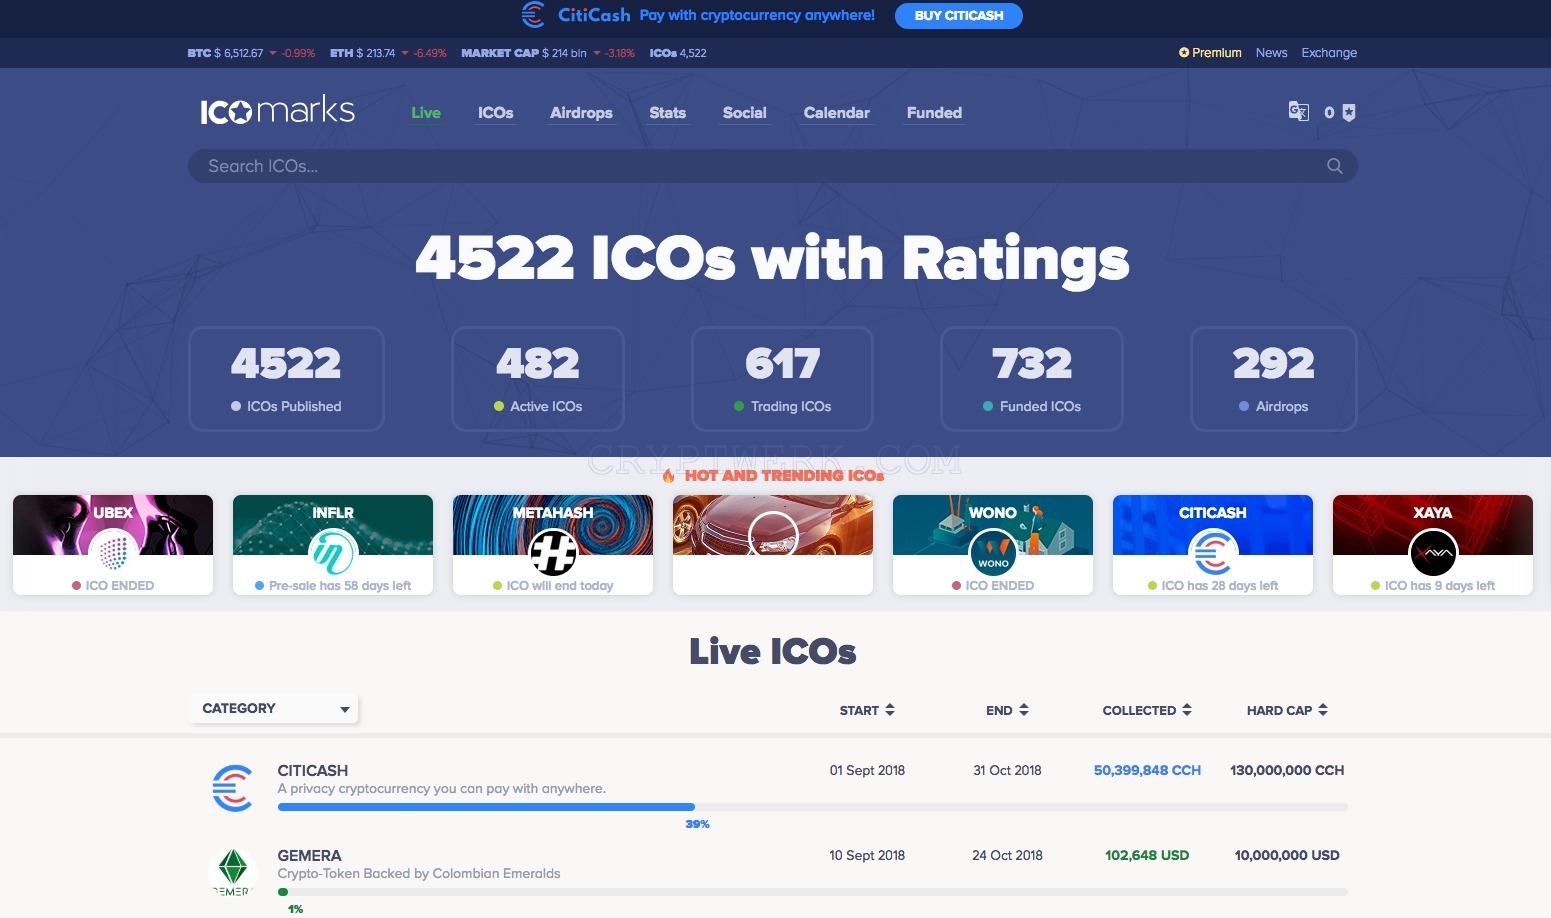Click the 482 Active ICOs stat box

tap(538, 379)
